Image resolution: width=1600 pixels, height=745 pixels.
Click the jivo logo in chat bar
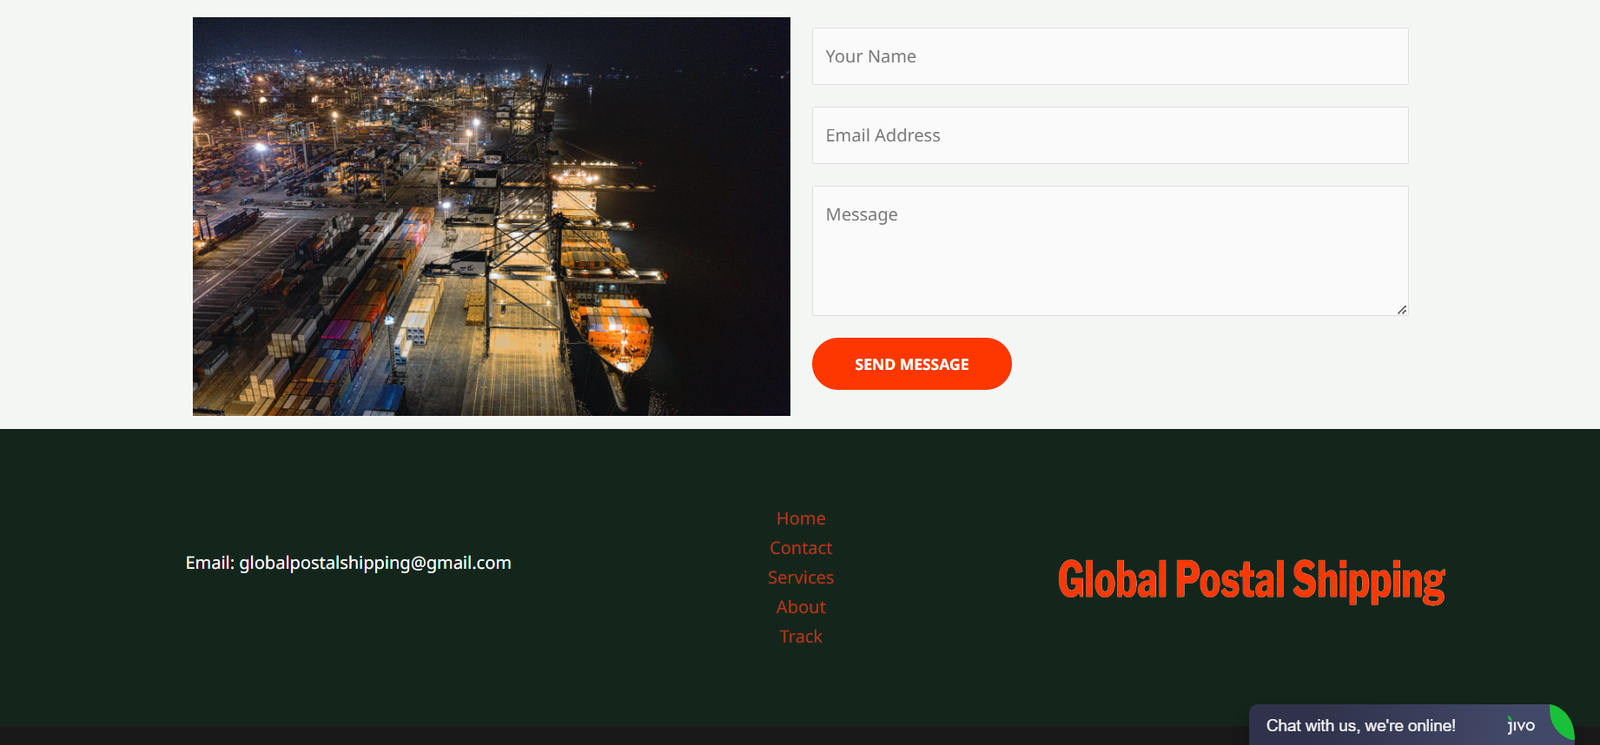(x=1521, y=726)
